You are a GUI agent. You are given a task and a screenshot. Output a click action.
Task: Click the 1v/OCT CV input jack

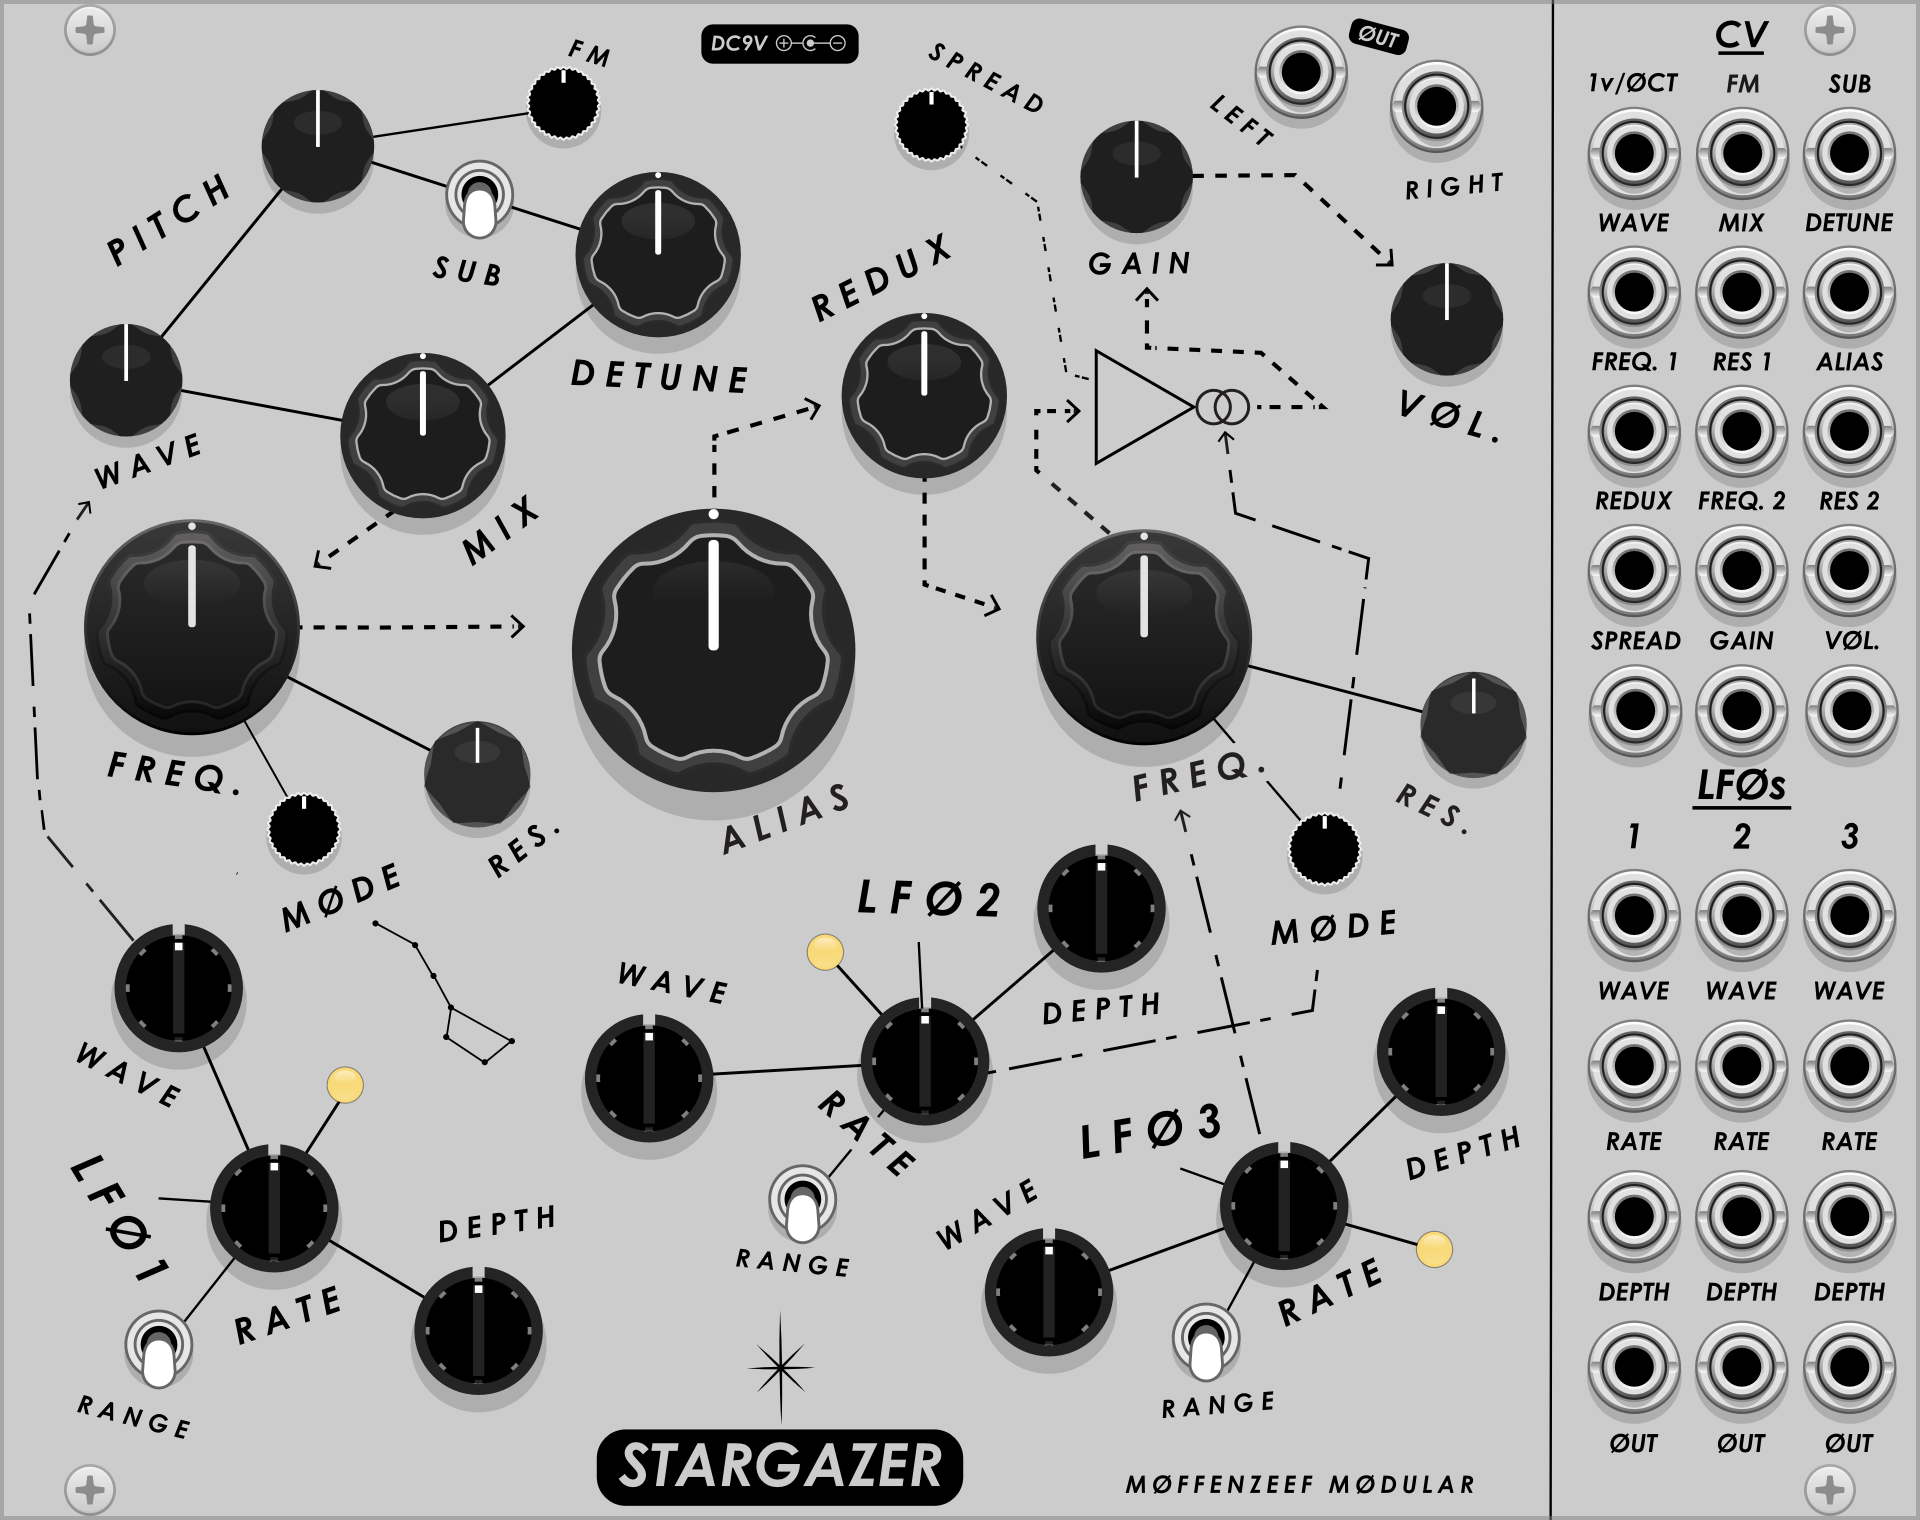[x=1633, y=154]
